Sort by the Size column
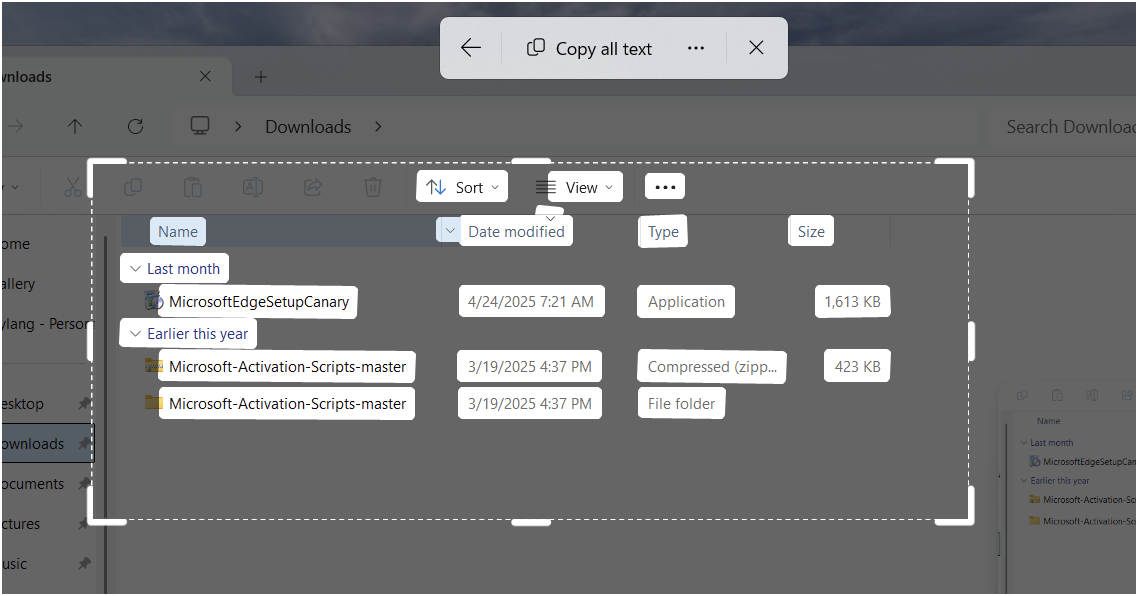Screen dimensions: 1138x596 pos(811,232)
